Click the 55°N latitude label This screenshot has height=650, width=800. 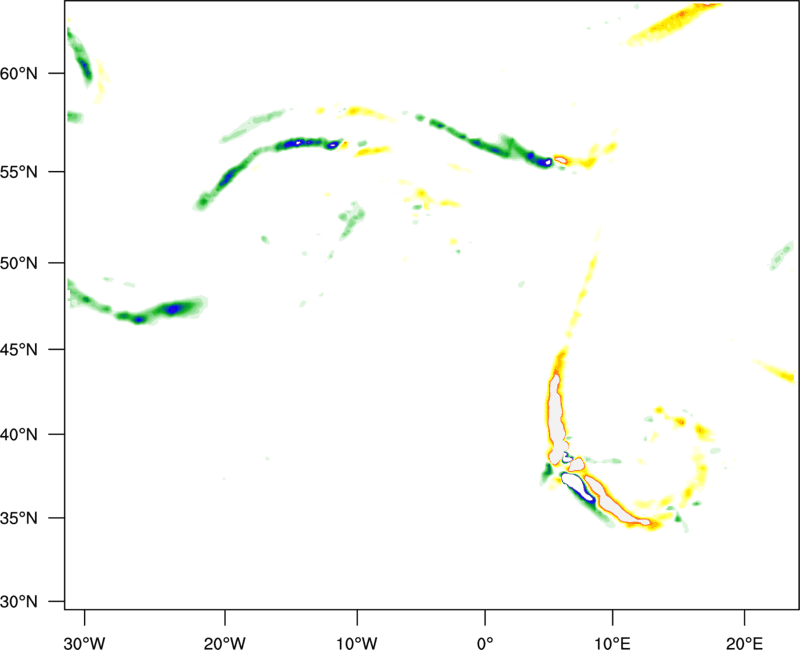(x=19, y=171)
